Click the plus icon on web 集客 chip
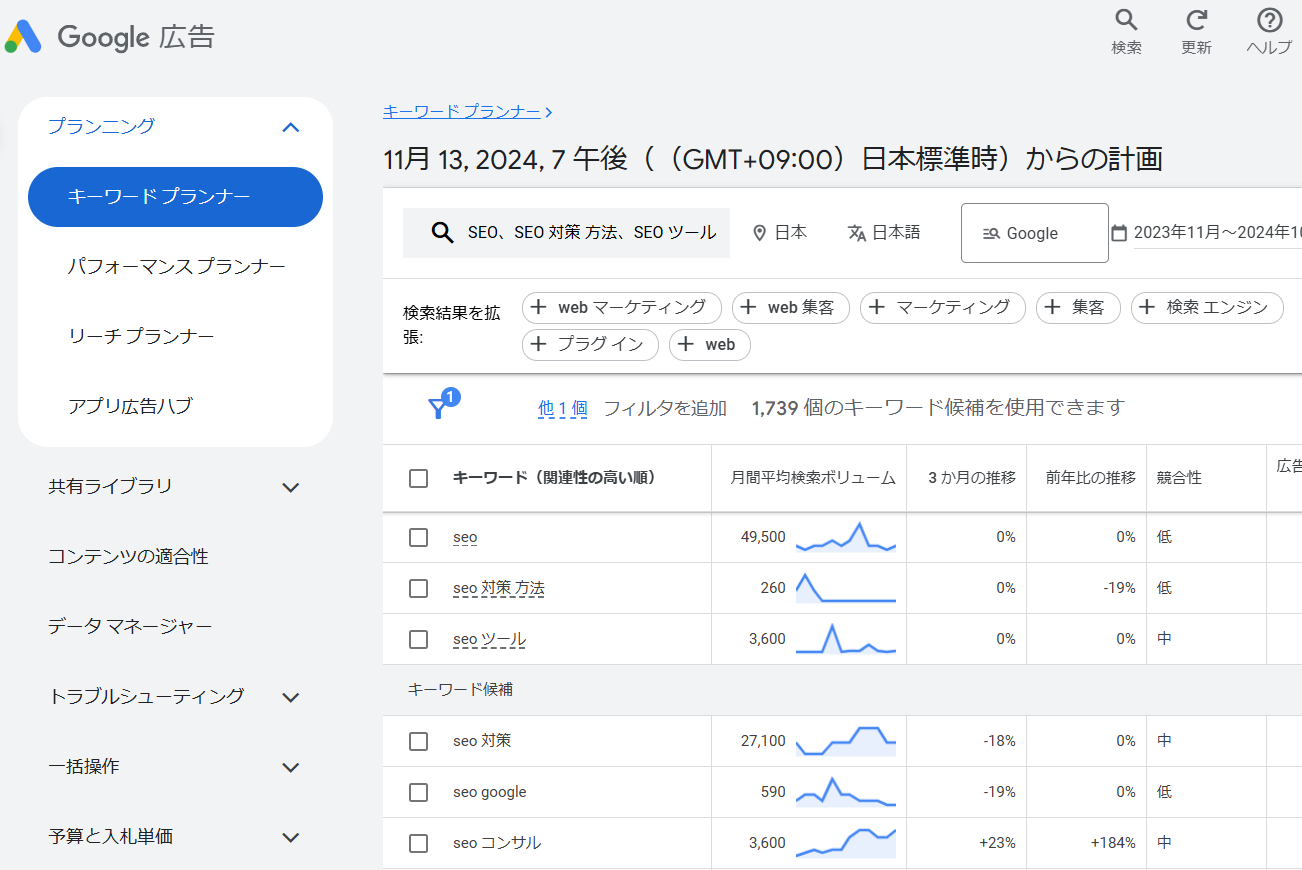 click(748, 307)
